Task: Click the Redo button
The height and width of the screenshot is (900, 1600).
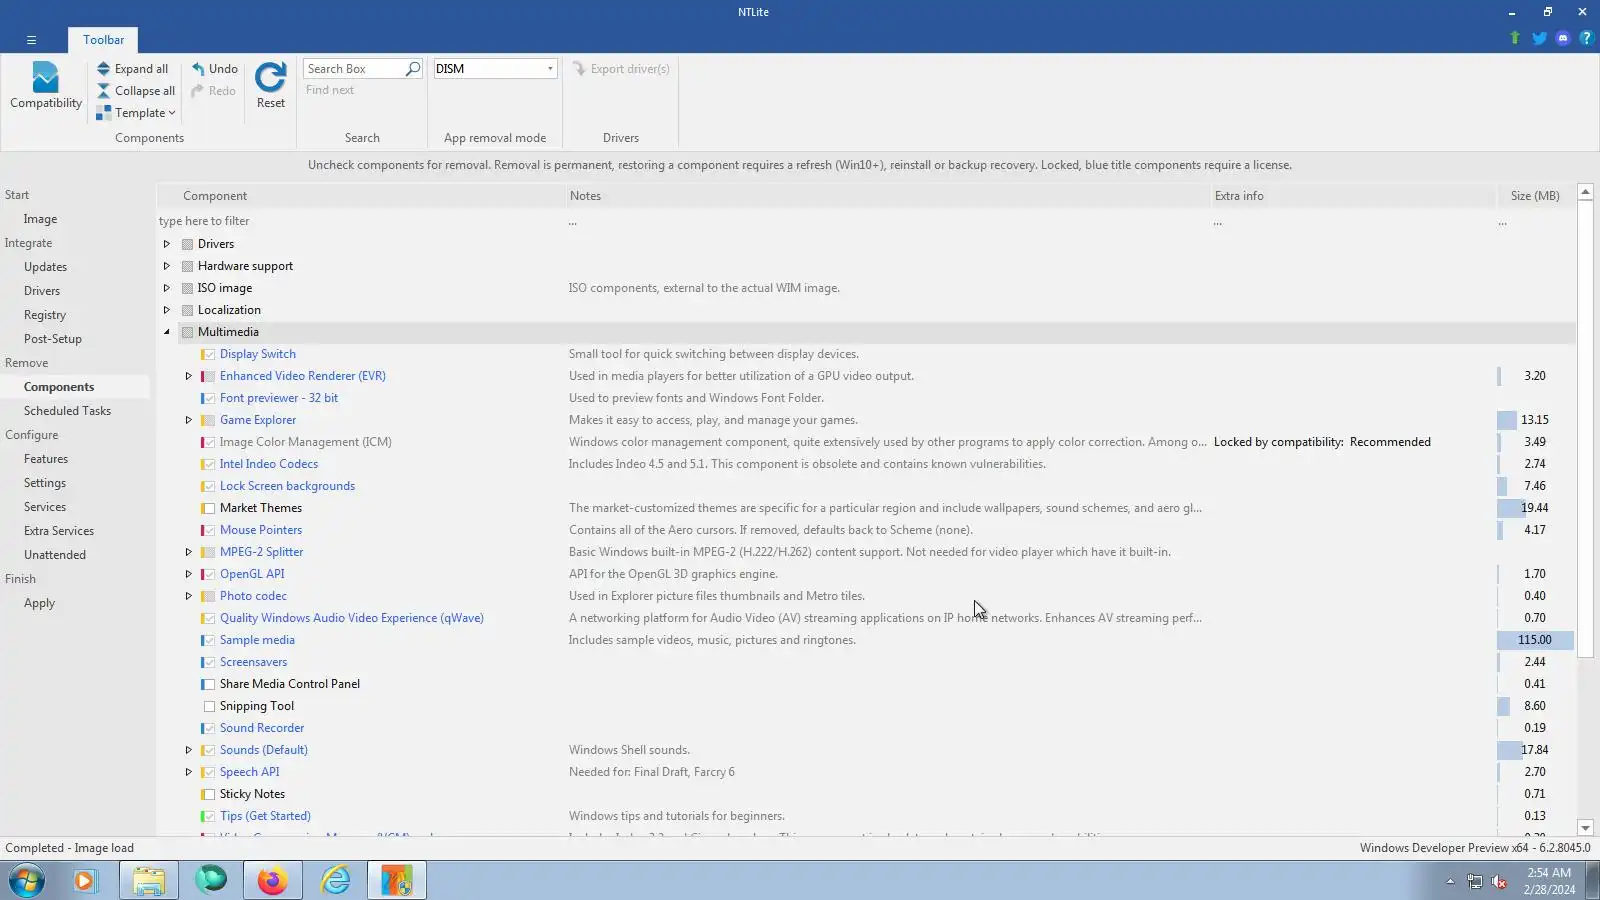Action: coord(214,91)
